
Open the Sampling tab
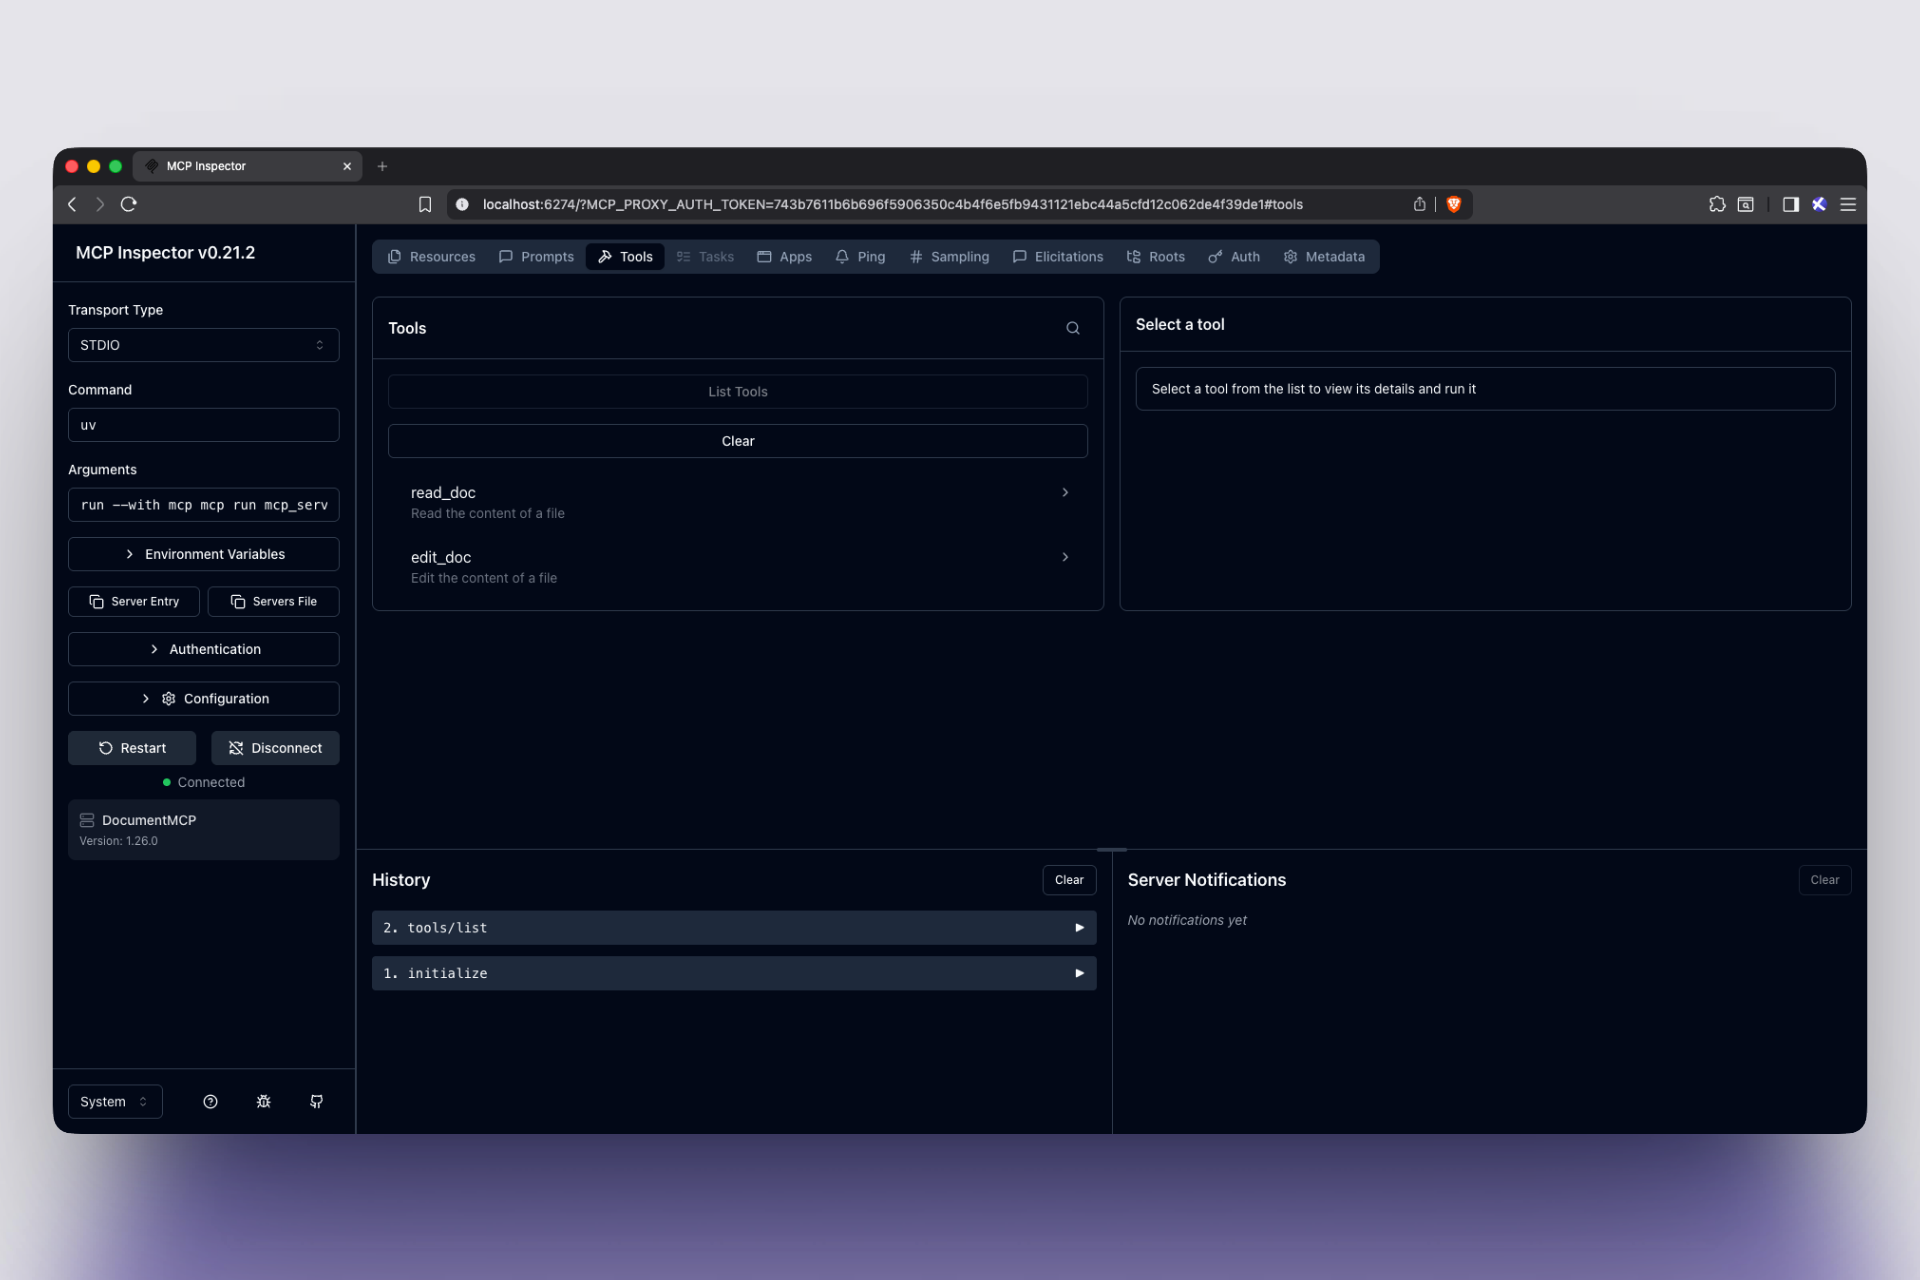tap(949, 257)
